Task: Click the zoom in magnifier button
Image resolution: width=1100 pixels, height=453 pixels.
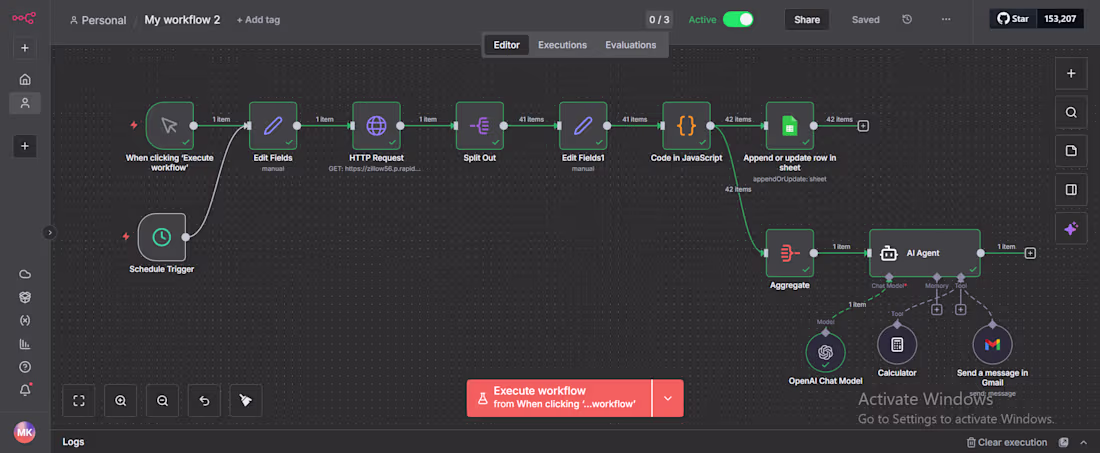Action: click(121, 400)
